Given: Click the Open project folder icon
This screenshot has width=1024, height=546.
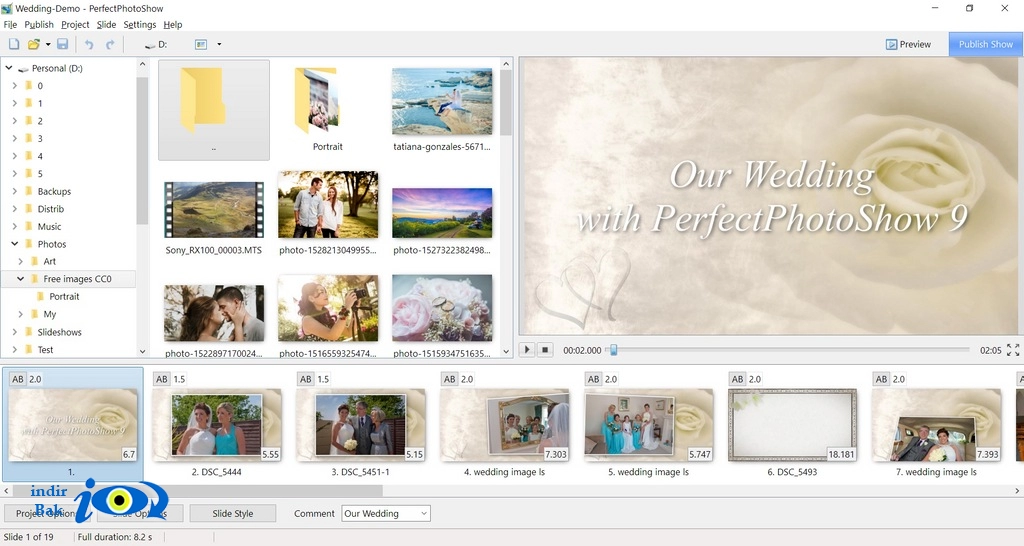Looking at the screenshot, I should point(33,44).
